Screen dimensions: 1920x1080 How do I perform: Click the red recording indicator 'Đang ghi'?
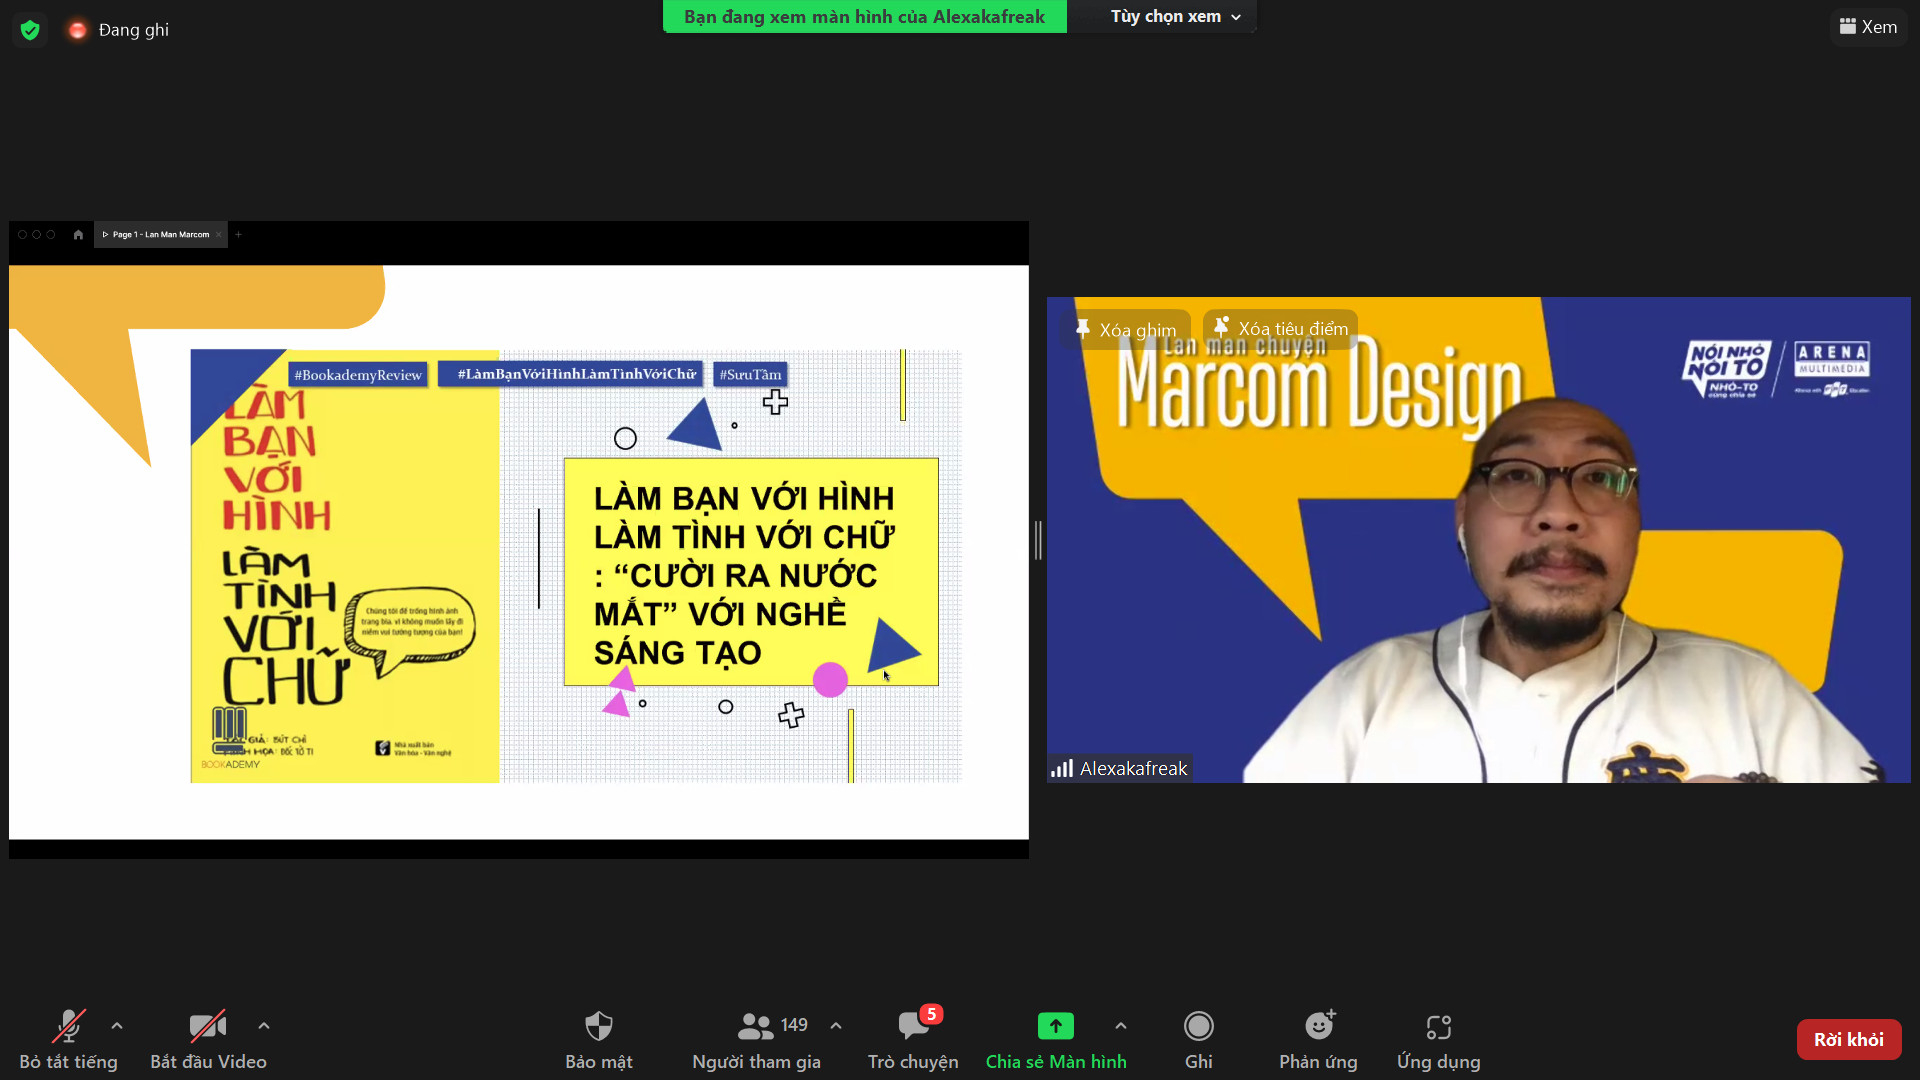(119, 30)
